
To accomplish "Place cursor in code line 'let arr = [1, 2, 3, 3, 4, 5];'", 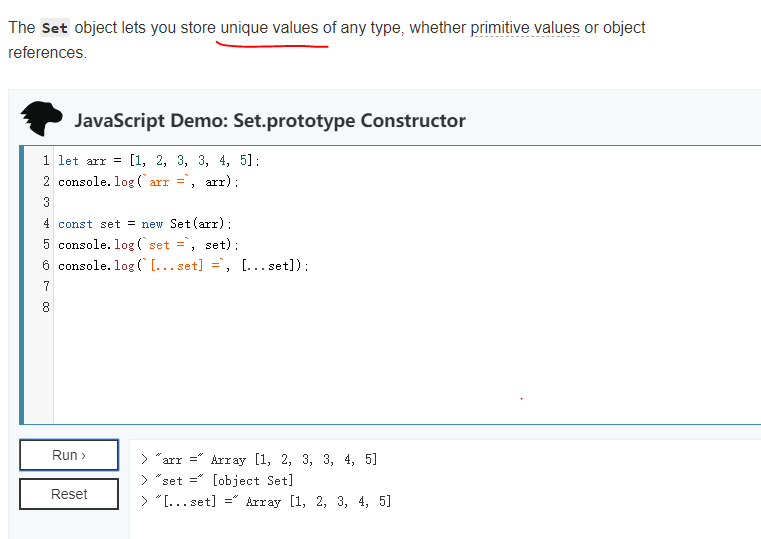I will coord(159,161).
